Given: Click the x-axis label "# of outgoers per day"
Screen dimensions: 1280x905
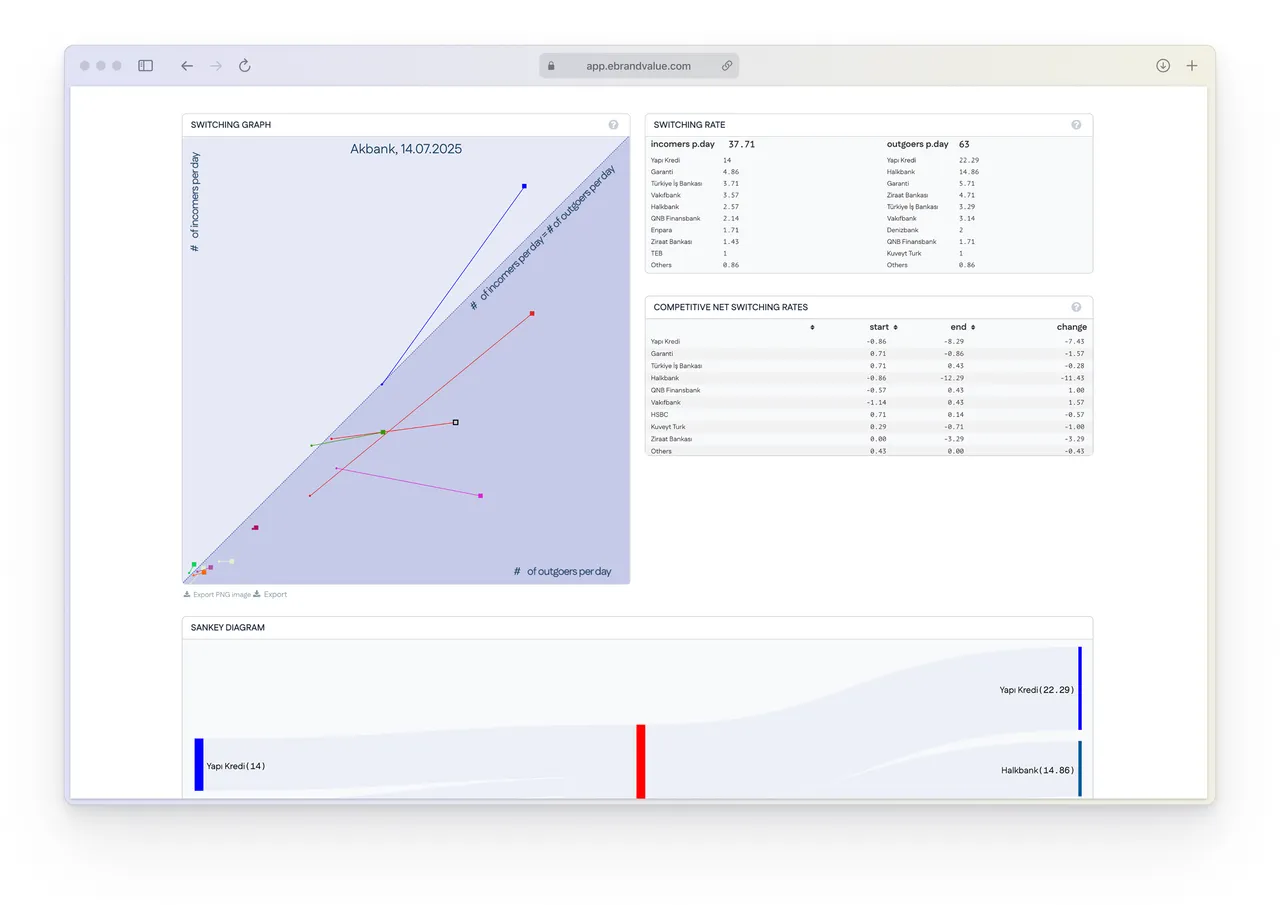Looking at the screenshot, I should point(563,572).
